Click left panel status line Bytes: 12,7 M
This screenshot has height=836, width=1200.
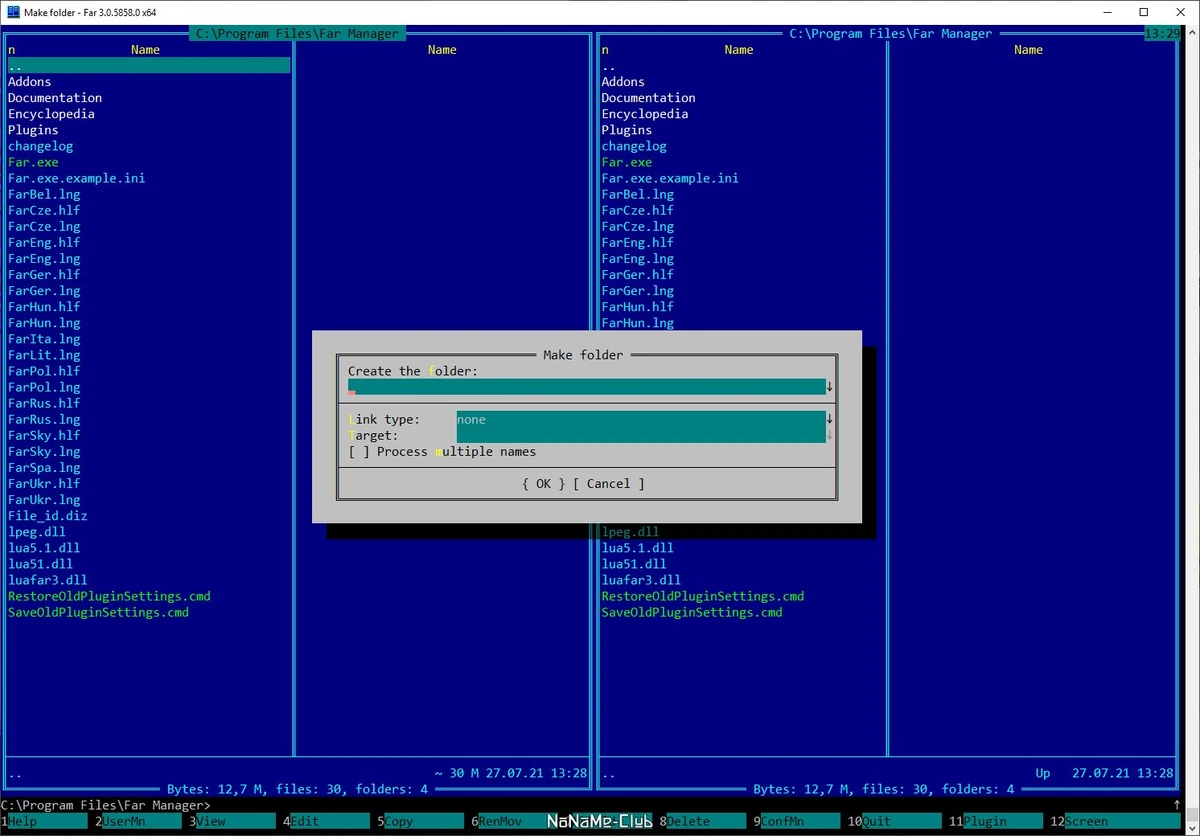(297, 789)
